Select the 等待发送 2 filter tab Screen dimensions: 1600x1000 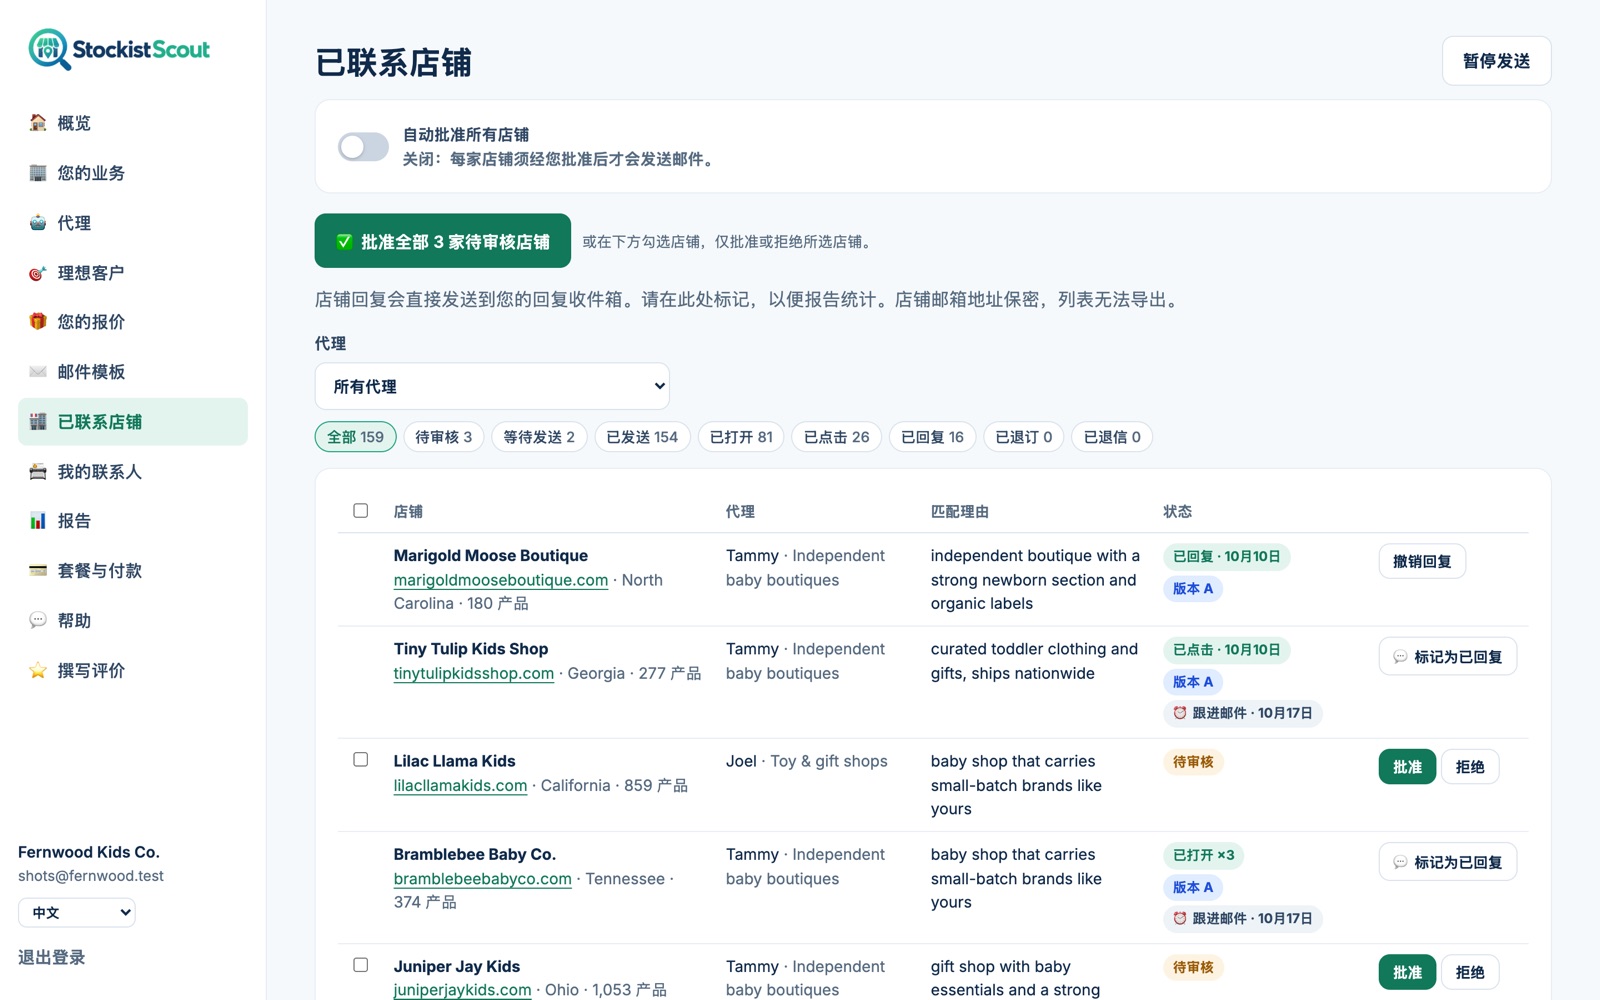(539, 437)
